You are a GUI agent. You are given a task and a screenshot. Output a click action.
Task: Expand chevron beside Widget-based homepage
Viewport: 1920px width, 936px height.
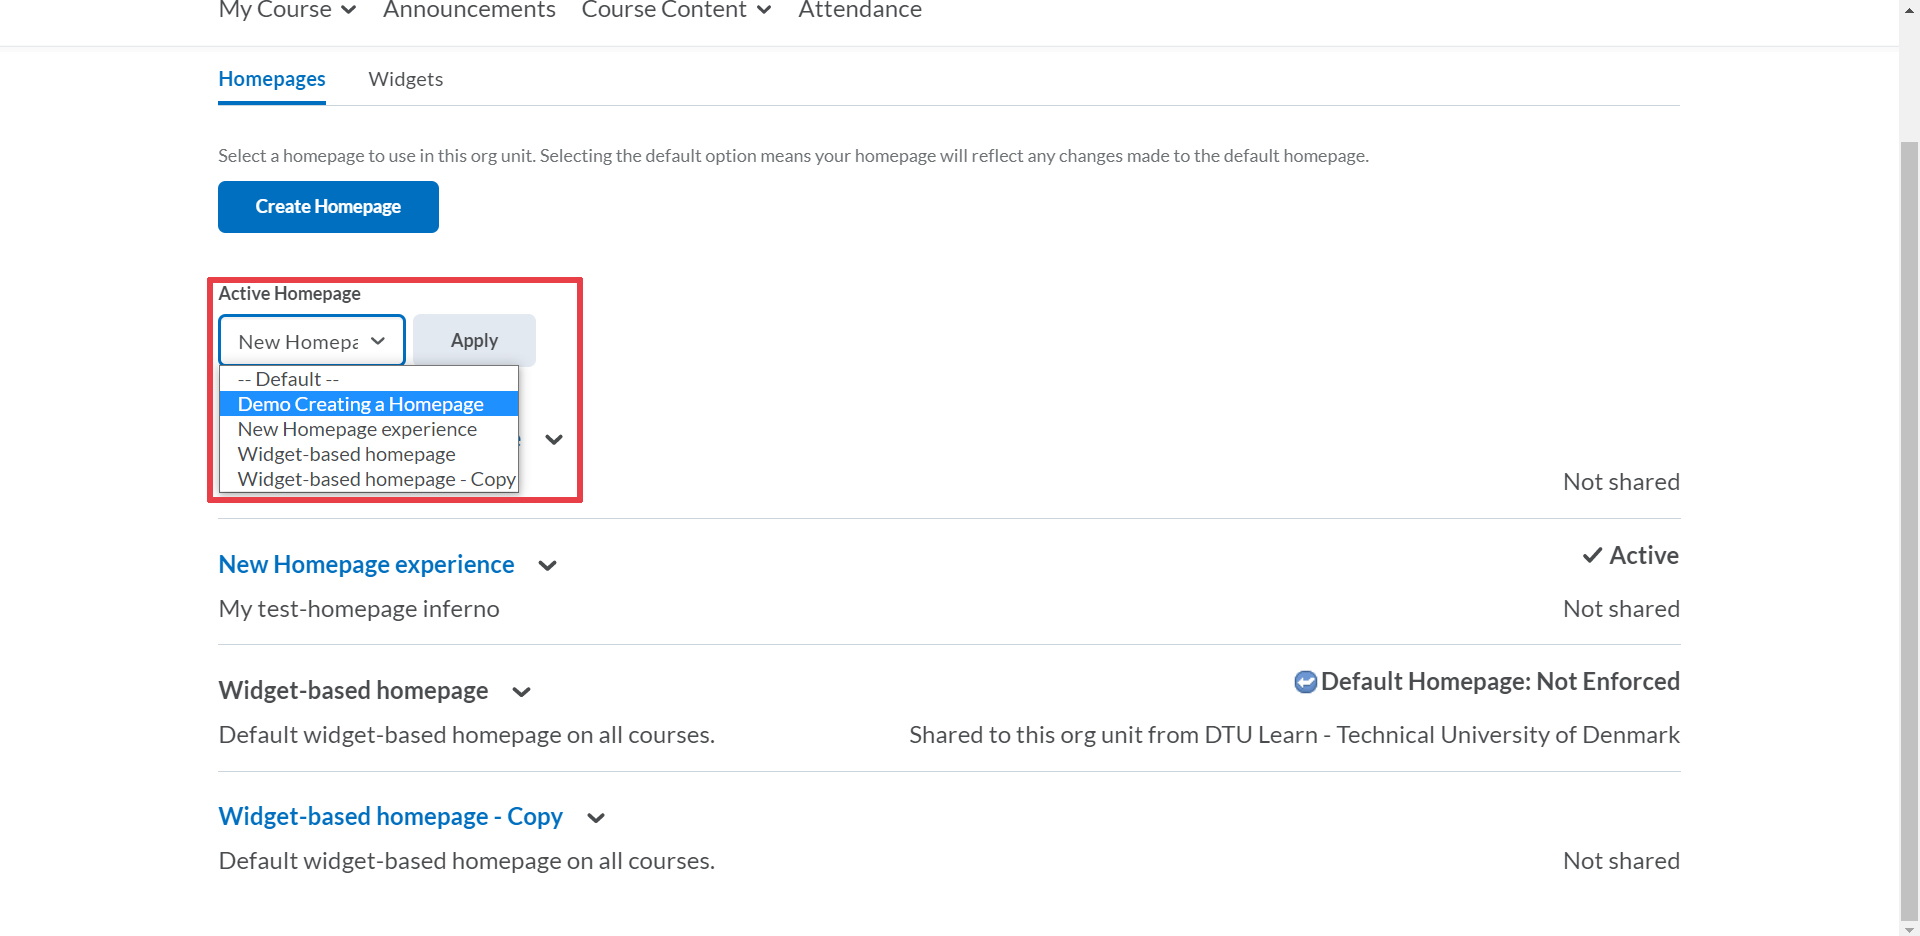point(521,692)
